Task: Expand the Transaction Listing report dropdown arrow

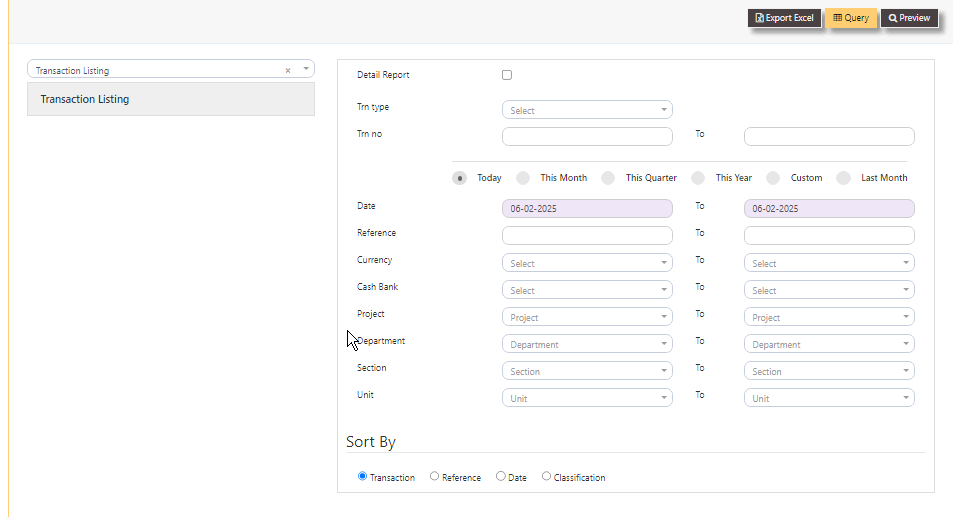Action: tap(306, 70)
